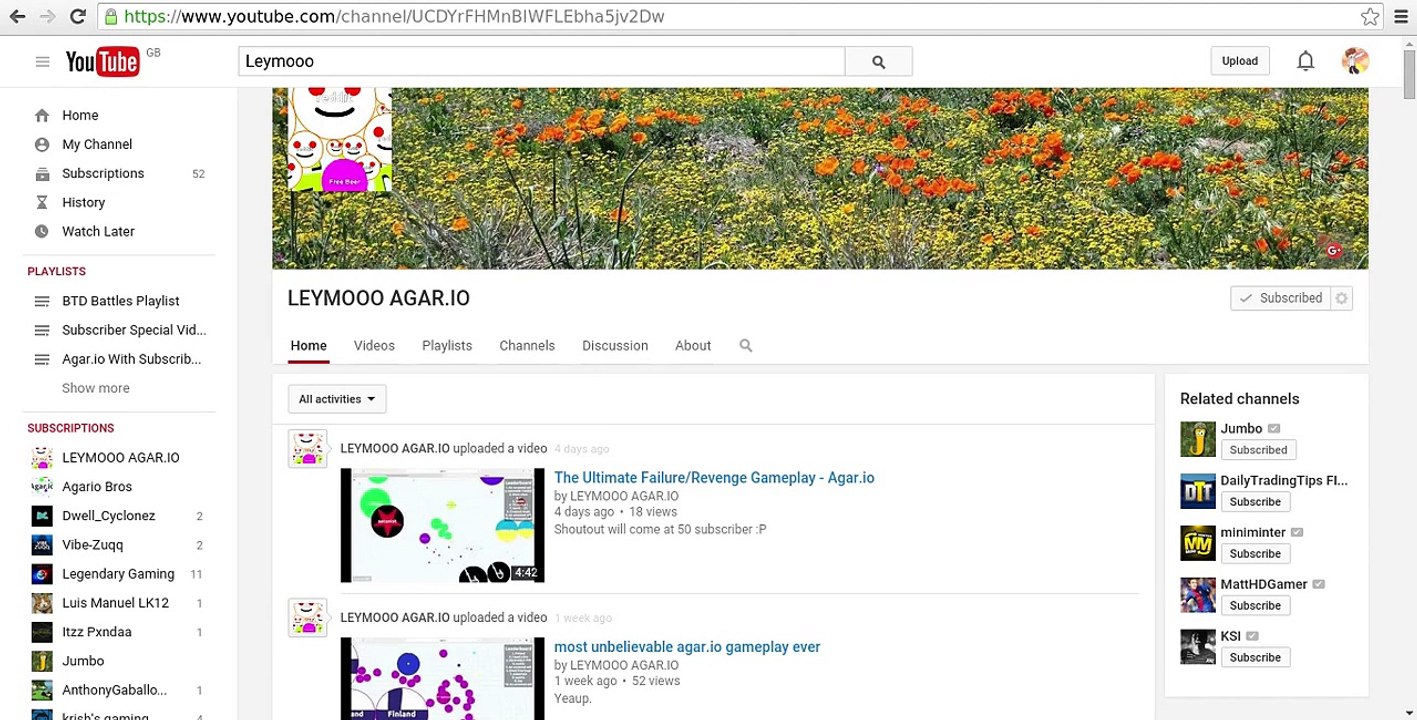The height and width of the screenshot is (720, 1417).
Task: Switch to the Playlists tab
Action: [447, 346]
